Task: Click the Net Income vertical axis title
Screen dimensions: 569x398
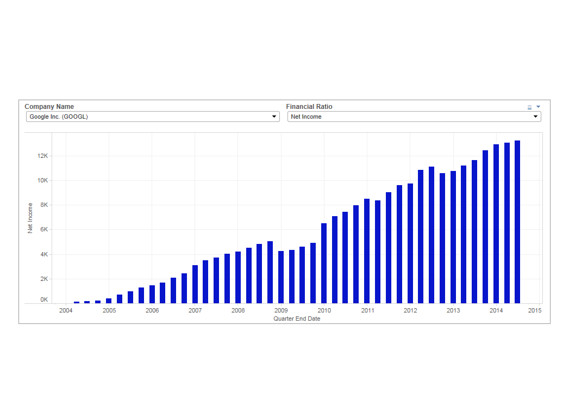Action: 30,218
